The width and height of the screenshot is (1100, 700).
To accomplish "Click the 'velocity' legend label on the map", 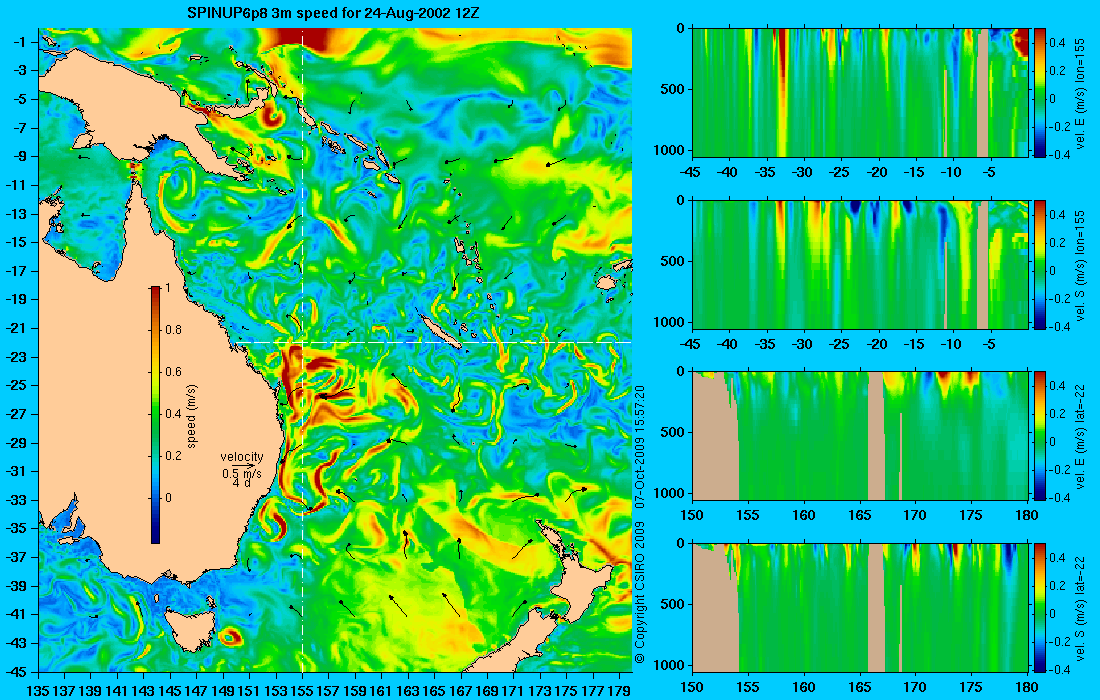I will (241, 457).
